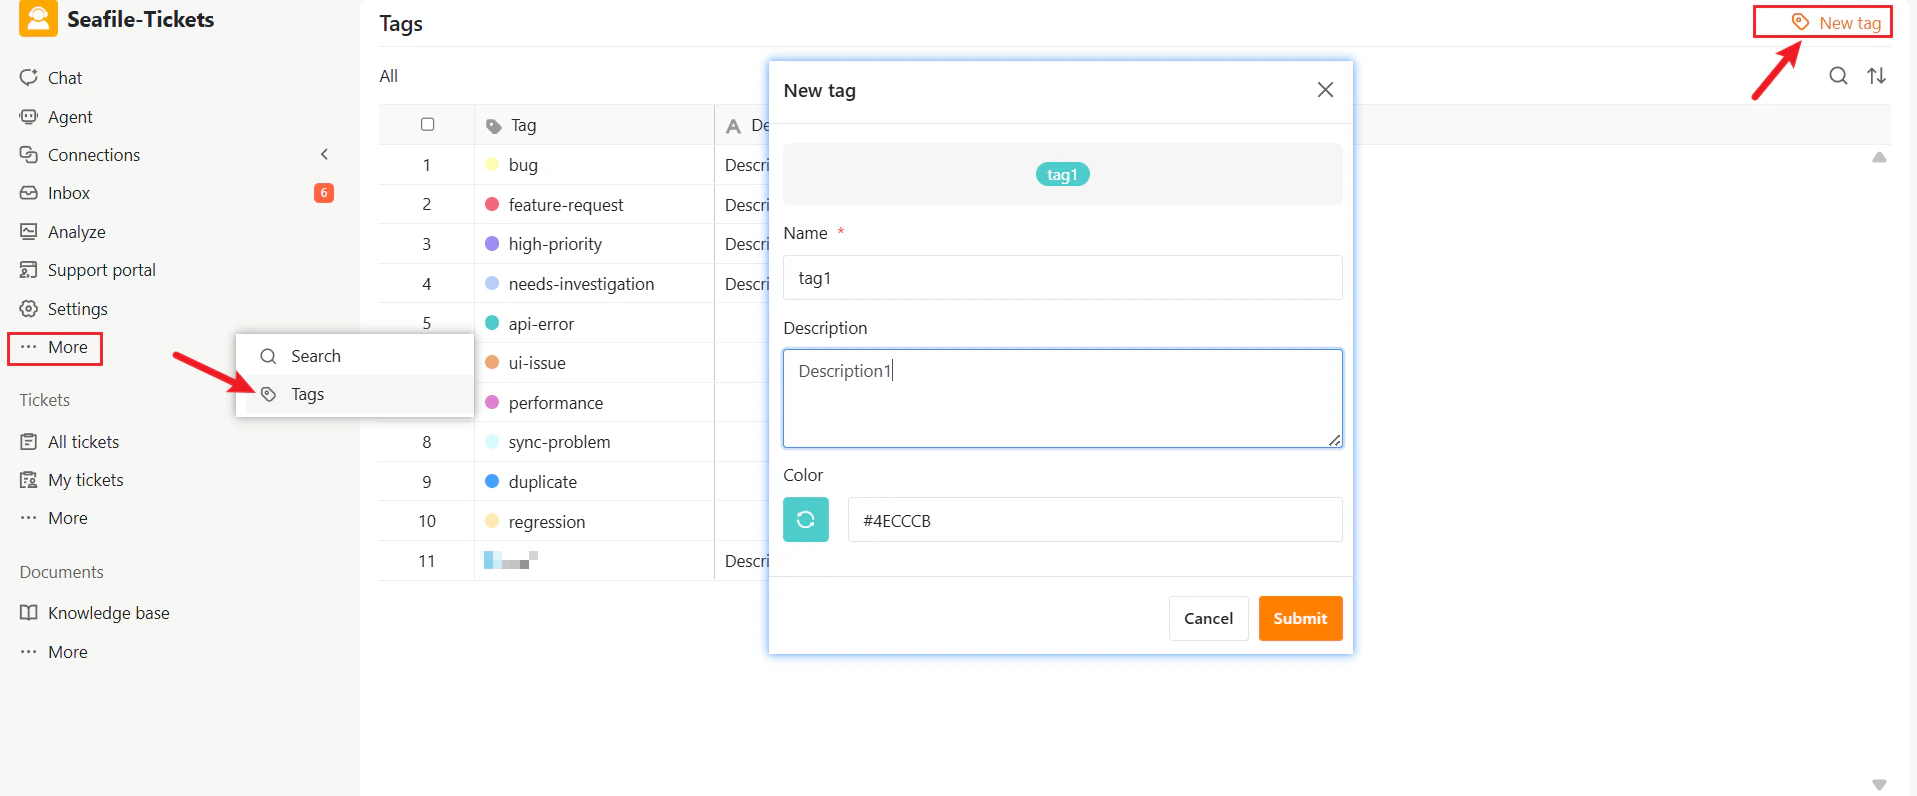Viewport: 1917px width, 796px height.
Task: Click the search magnifier icon in Tags toolbar
Action: click(x=1838, y=76)
